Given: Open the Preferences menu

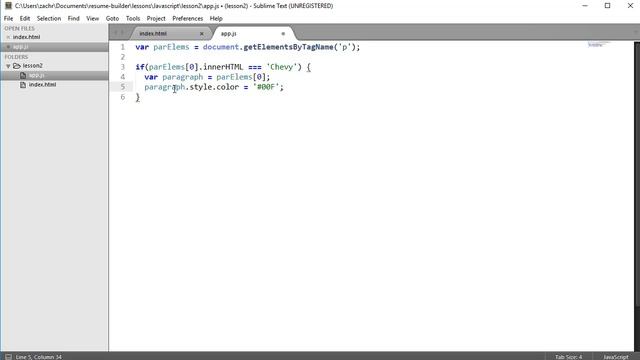Looking at the screenshot, I should click(x=187, y=18).
